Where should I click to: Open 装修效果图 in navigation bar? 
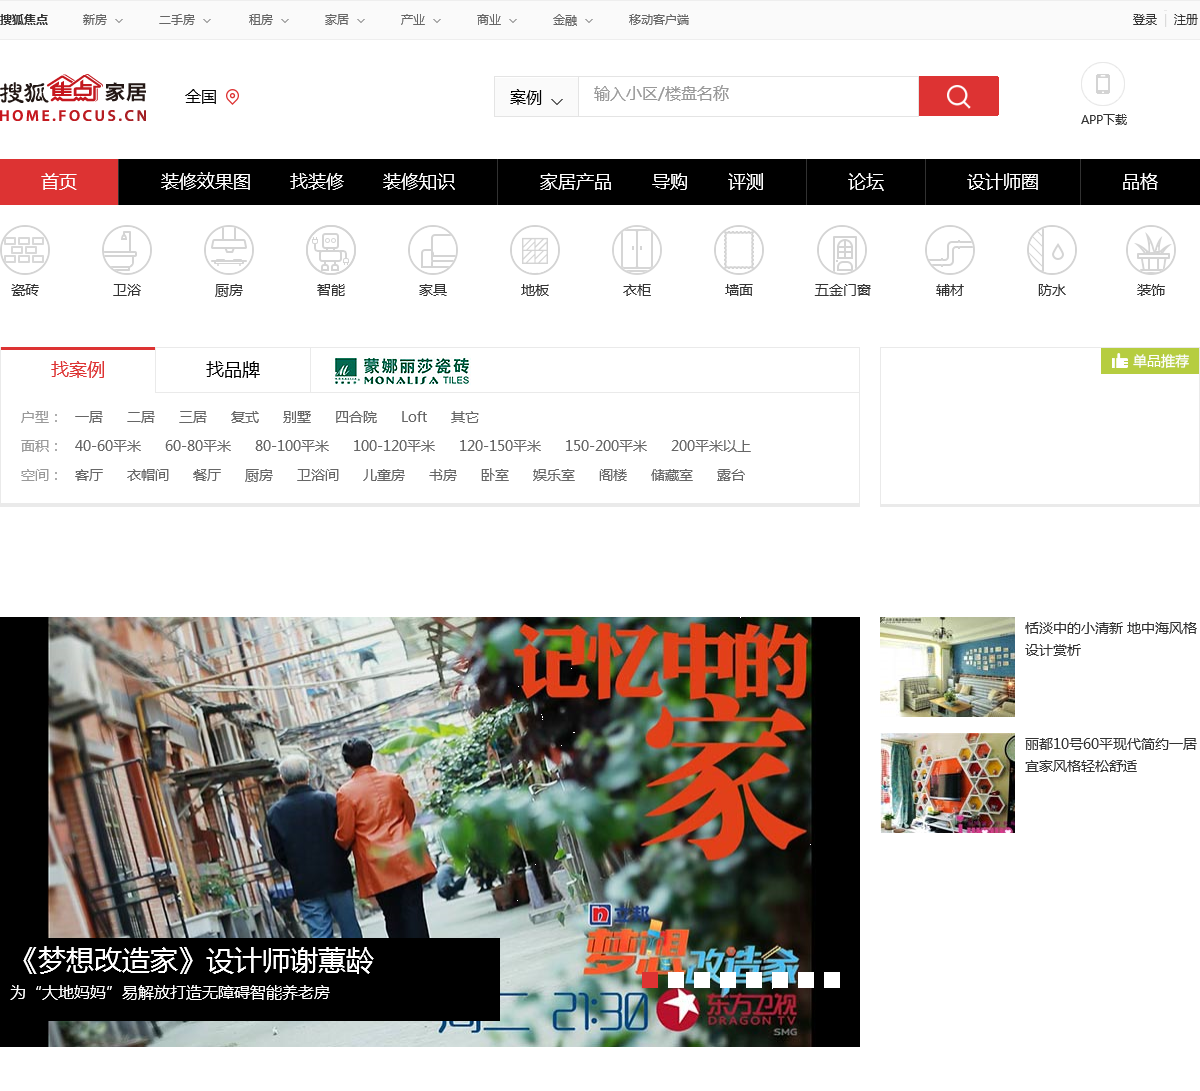click(x=206, y=182)
